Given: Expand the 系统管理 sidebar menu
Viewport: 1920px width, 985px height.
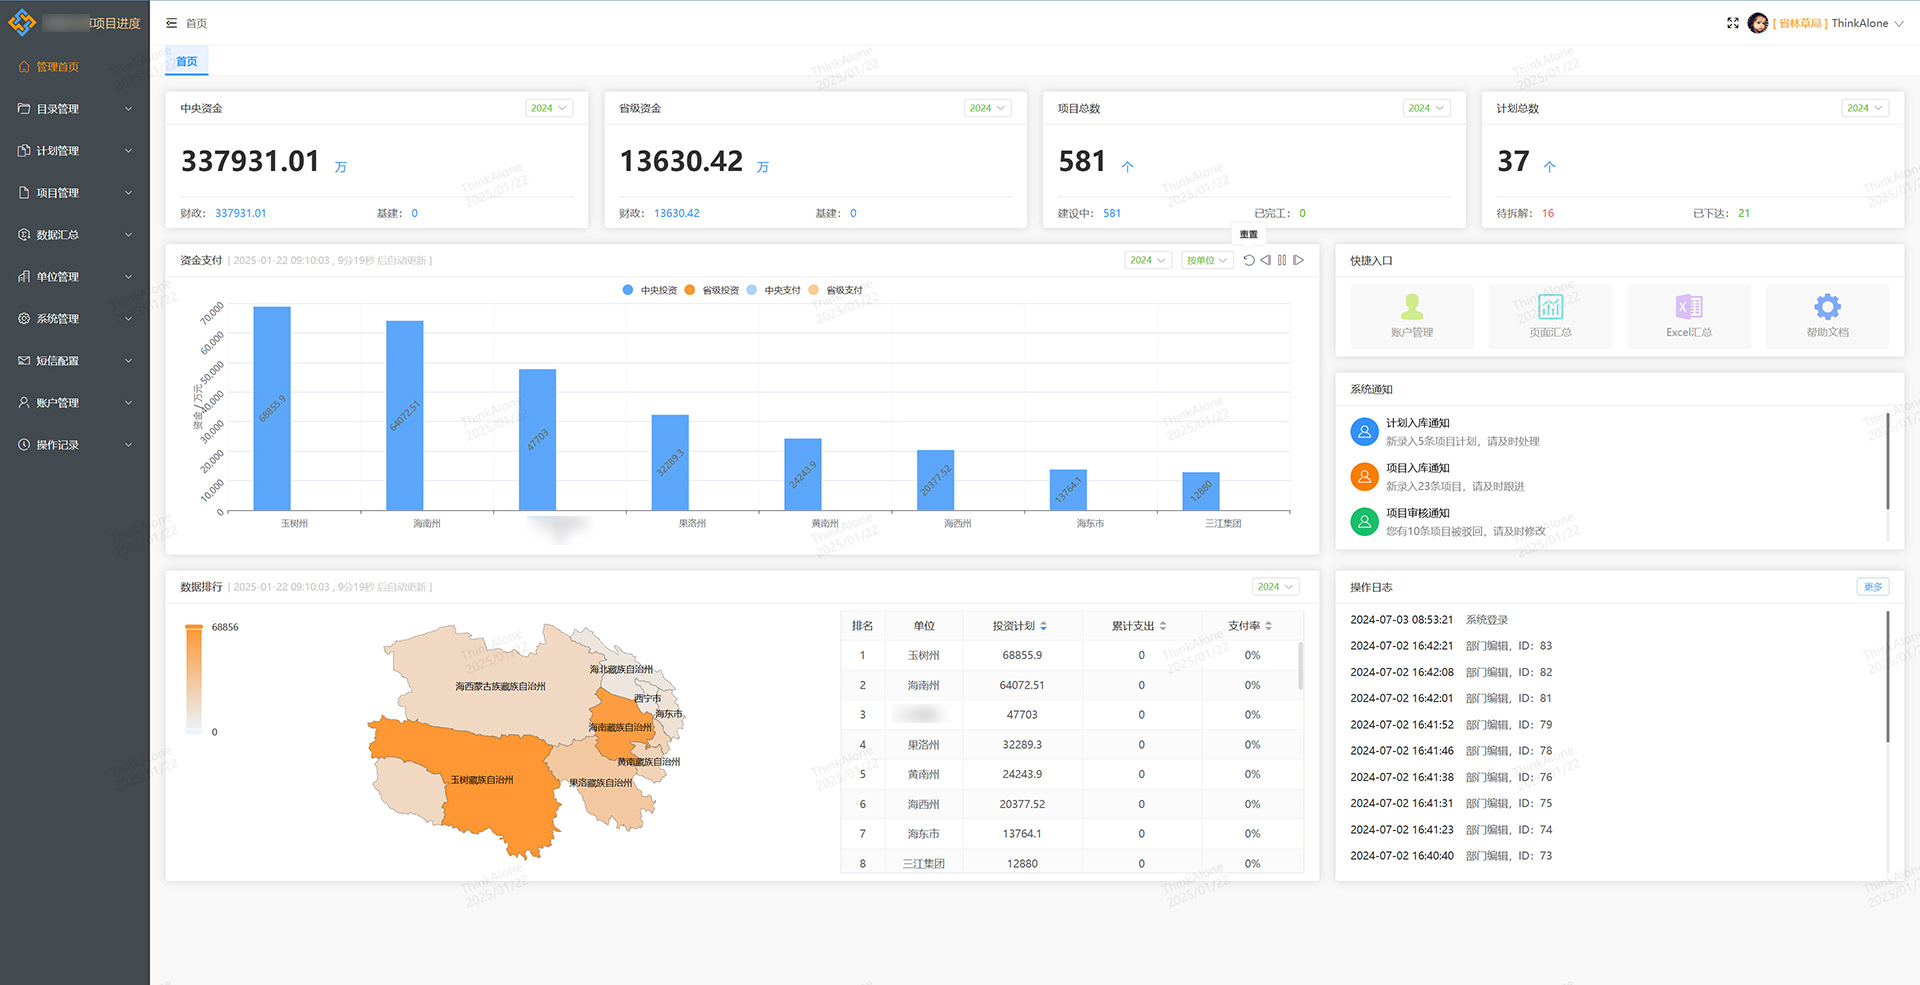Looking at the screenshot, I should [x=75, y=319].
